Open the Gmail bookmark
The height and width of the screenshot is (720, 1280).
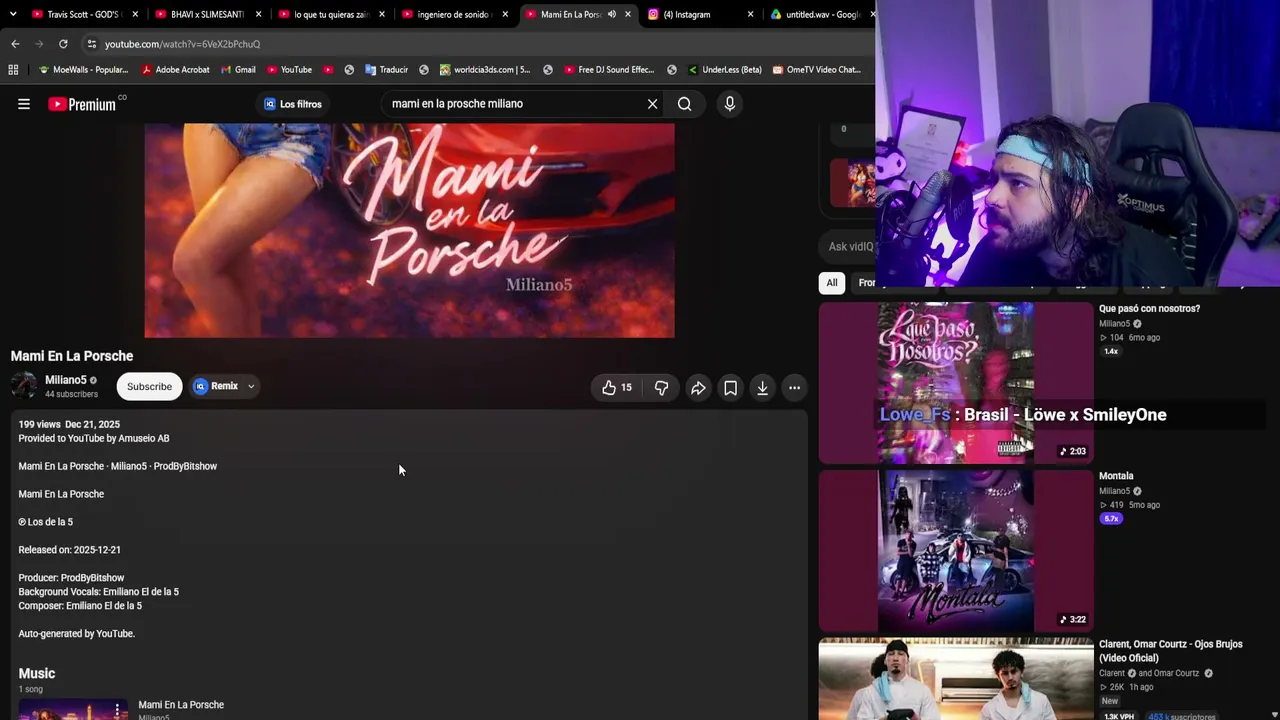coord(238,70)
